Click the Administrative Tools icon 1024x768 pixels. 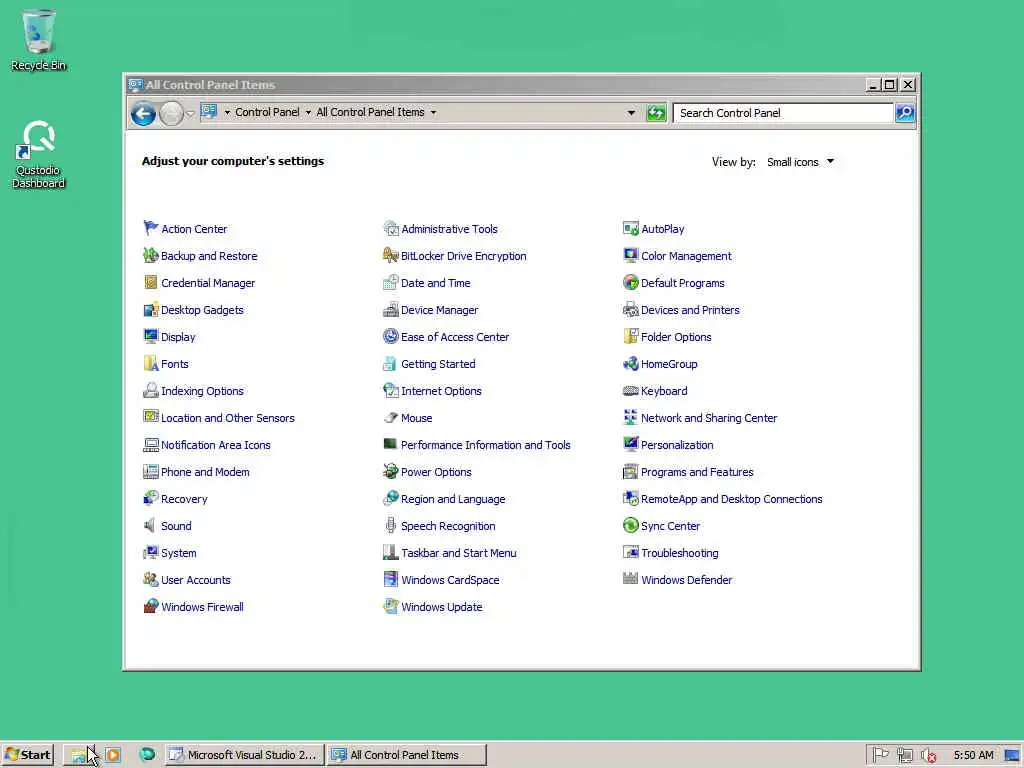(391, 228)
